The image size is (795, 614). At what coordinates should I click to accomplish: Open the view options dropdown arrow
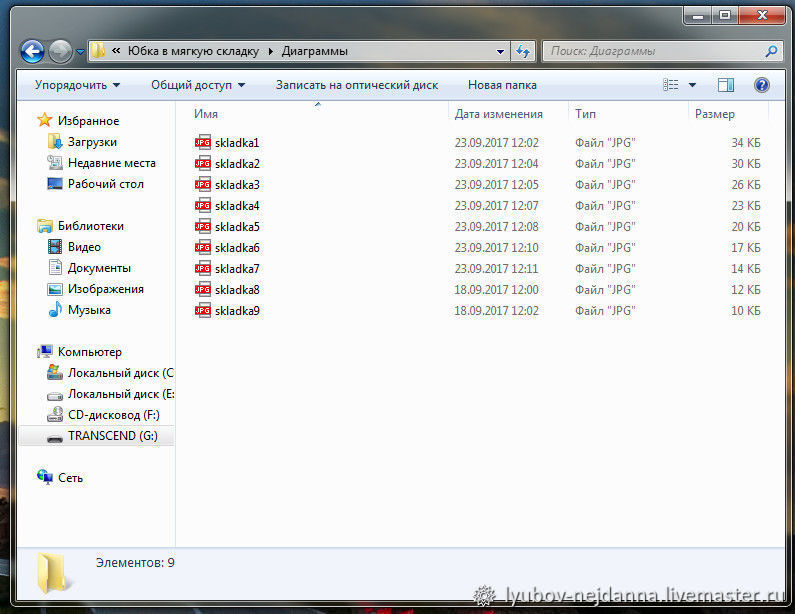[x=692, y=85]
